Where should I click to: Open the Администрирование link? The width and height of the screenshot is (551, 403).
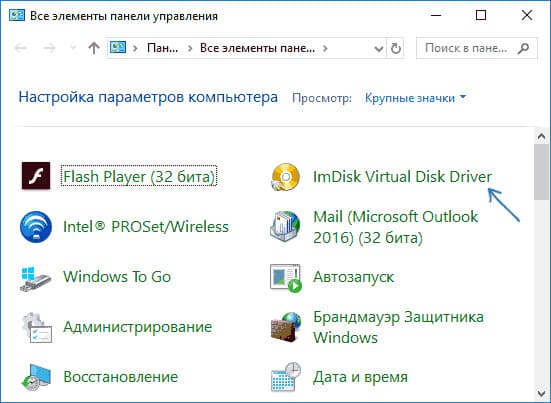(138, 327)
